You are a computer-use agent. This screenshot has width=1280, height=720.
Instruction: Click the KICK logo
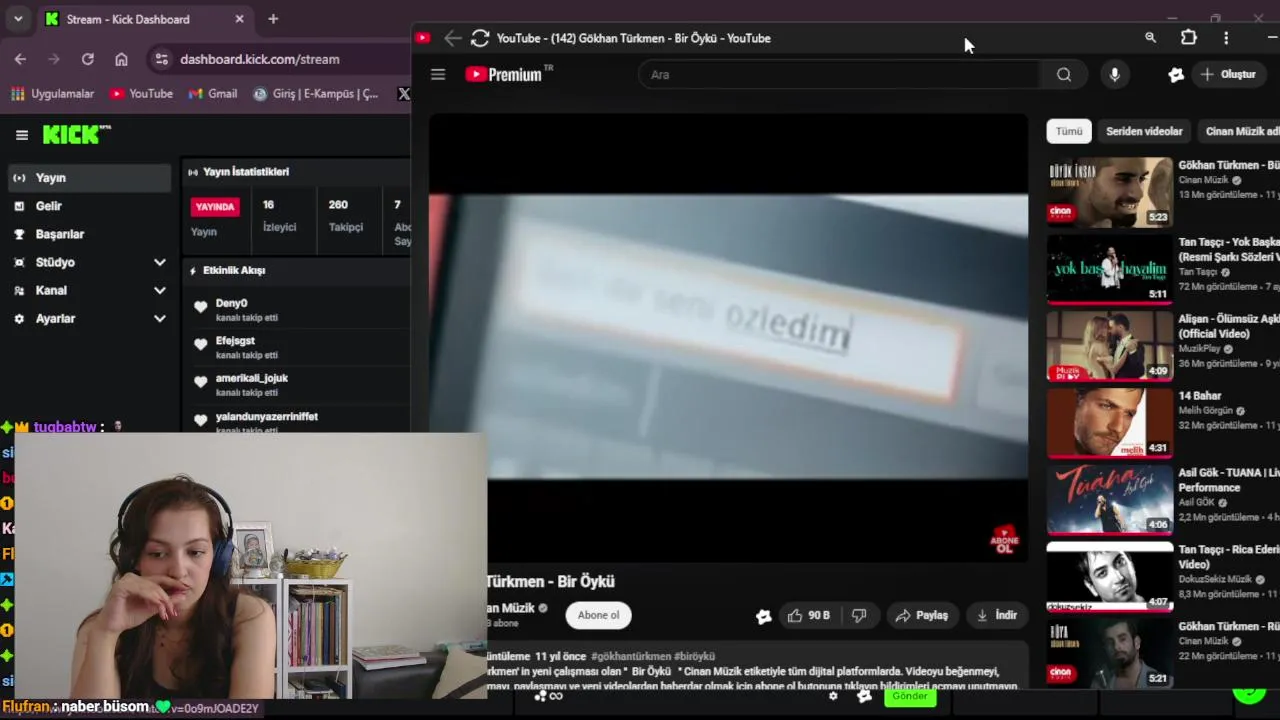77,134
